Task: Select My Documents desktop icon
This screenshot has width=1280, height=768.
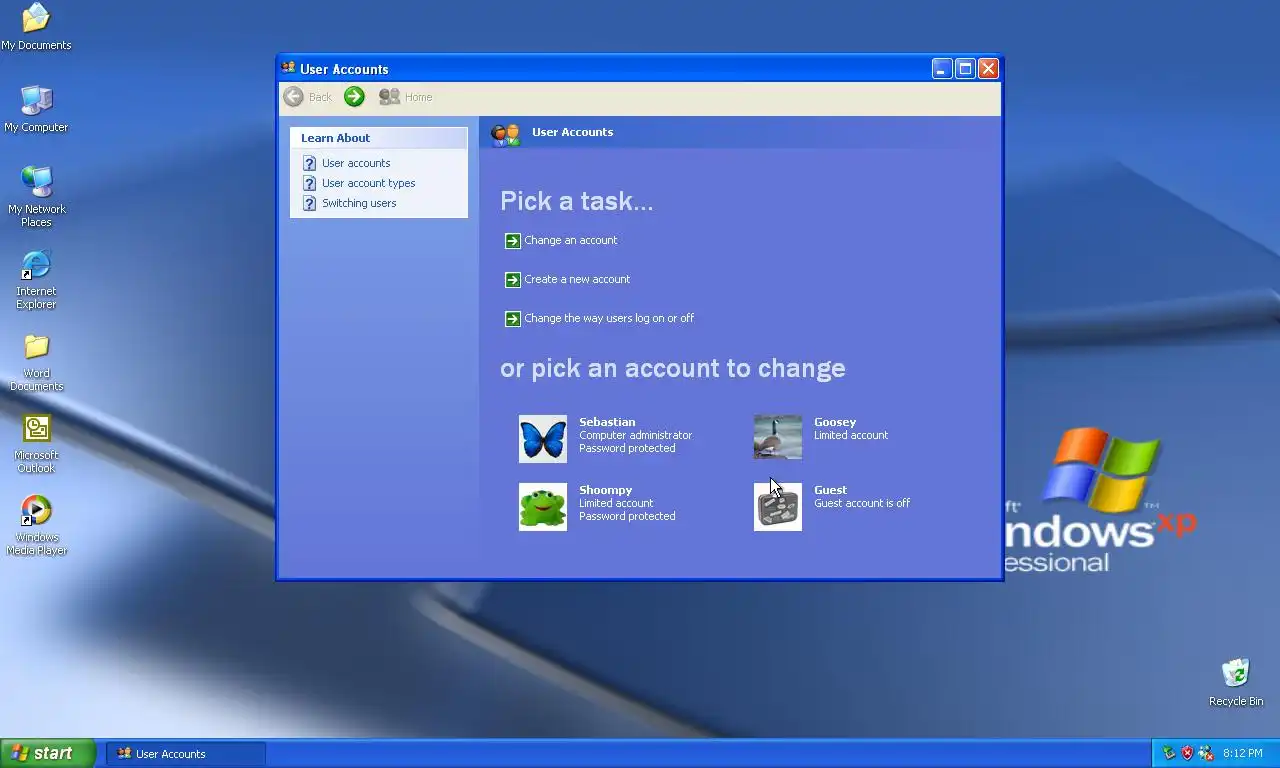Action: click(x=36, y=27)
